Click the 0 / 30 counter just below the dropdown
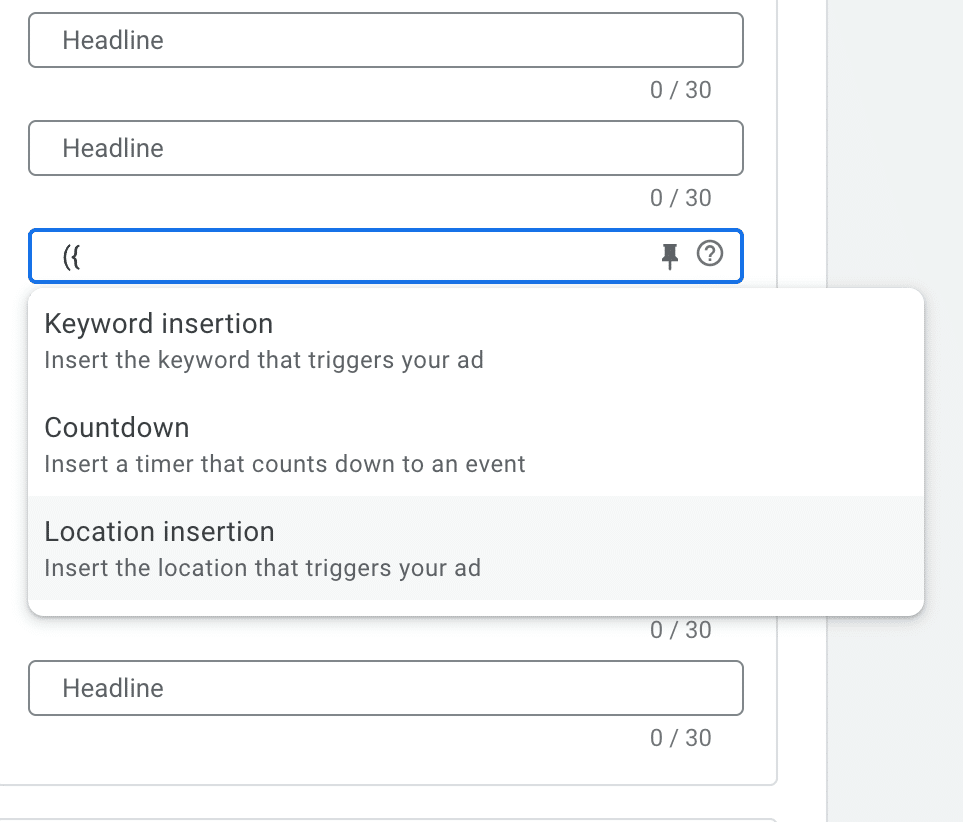963x822 pixels. (x=680, y=630)
